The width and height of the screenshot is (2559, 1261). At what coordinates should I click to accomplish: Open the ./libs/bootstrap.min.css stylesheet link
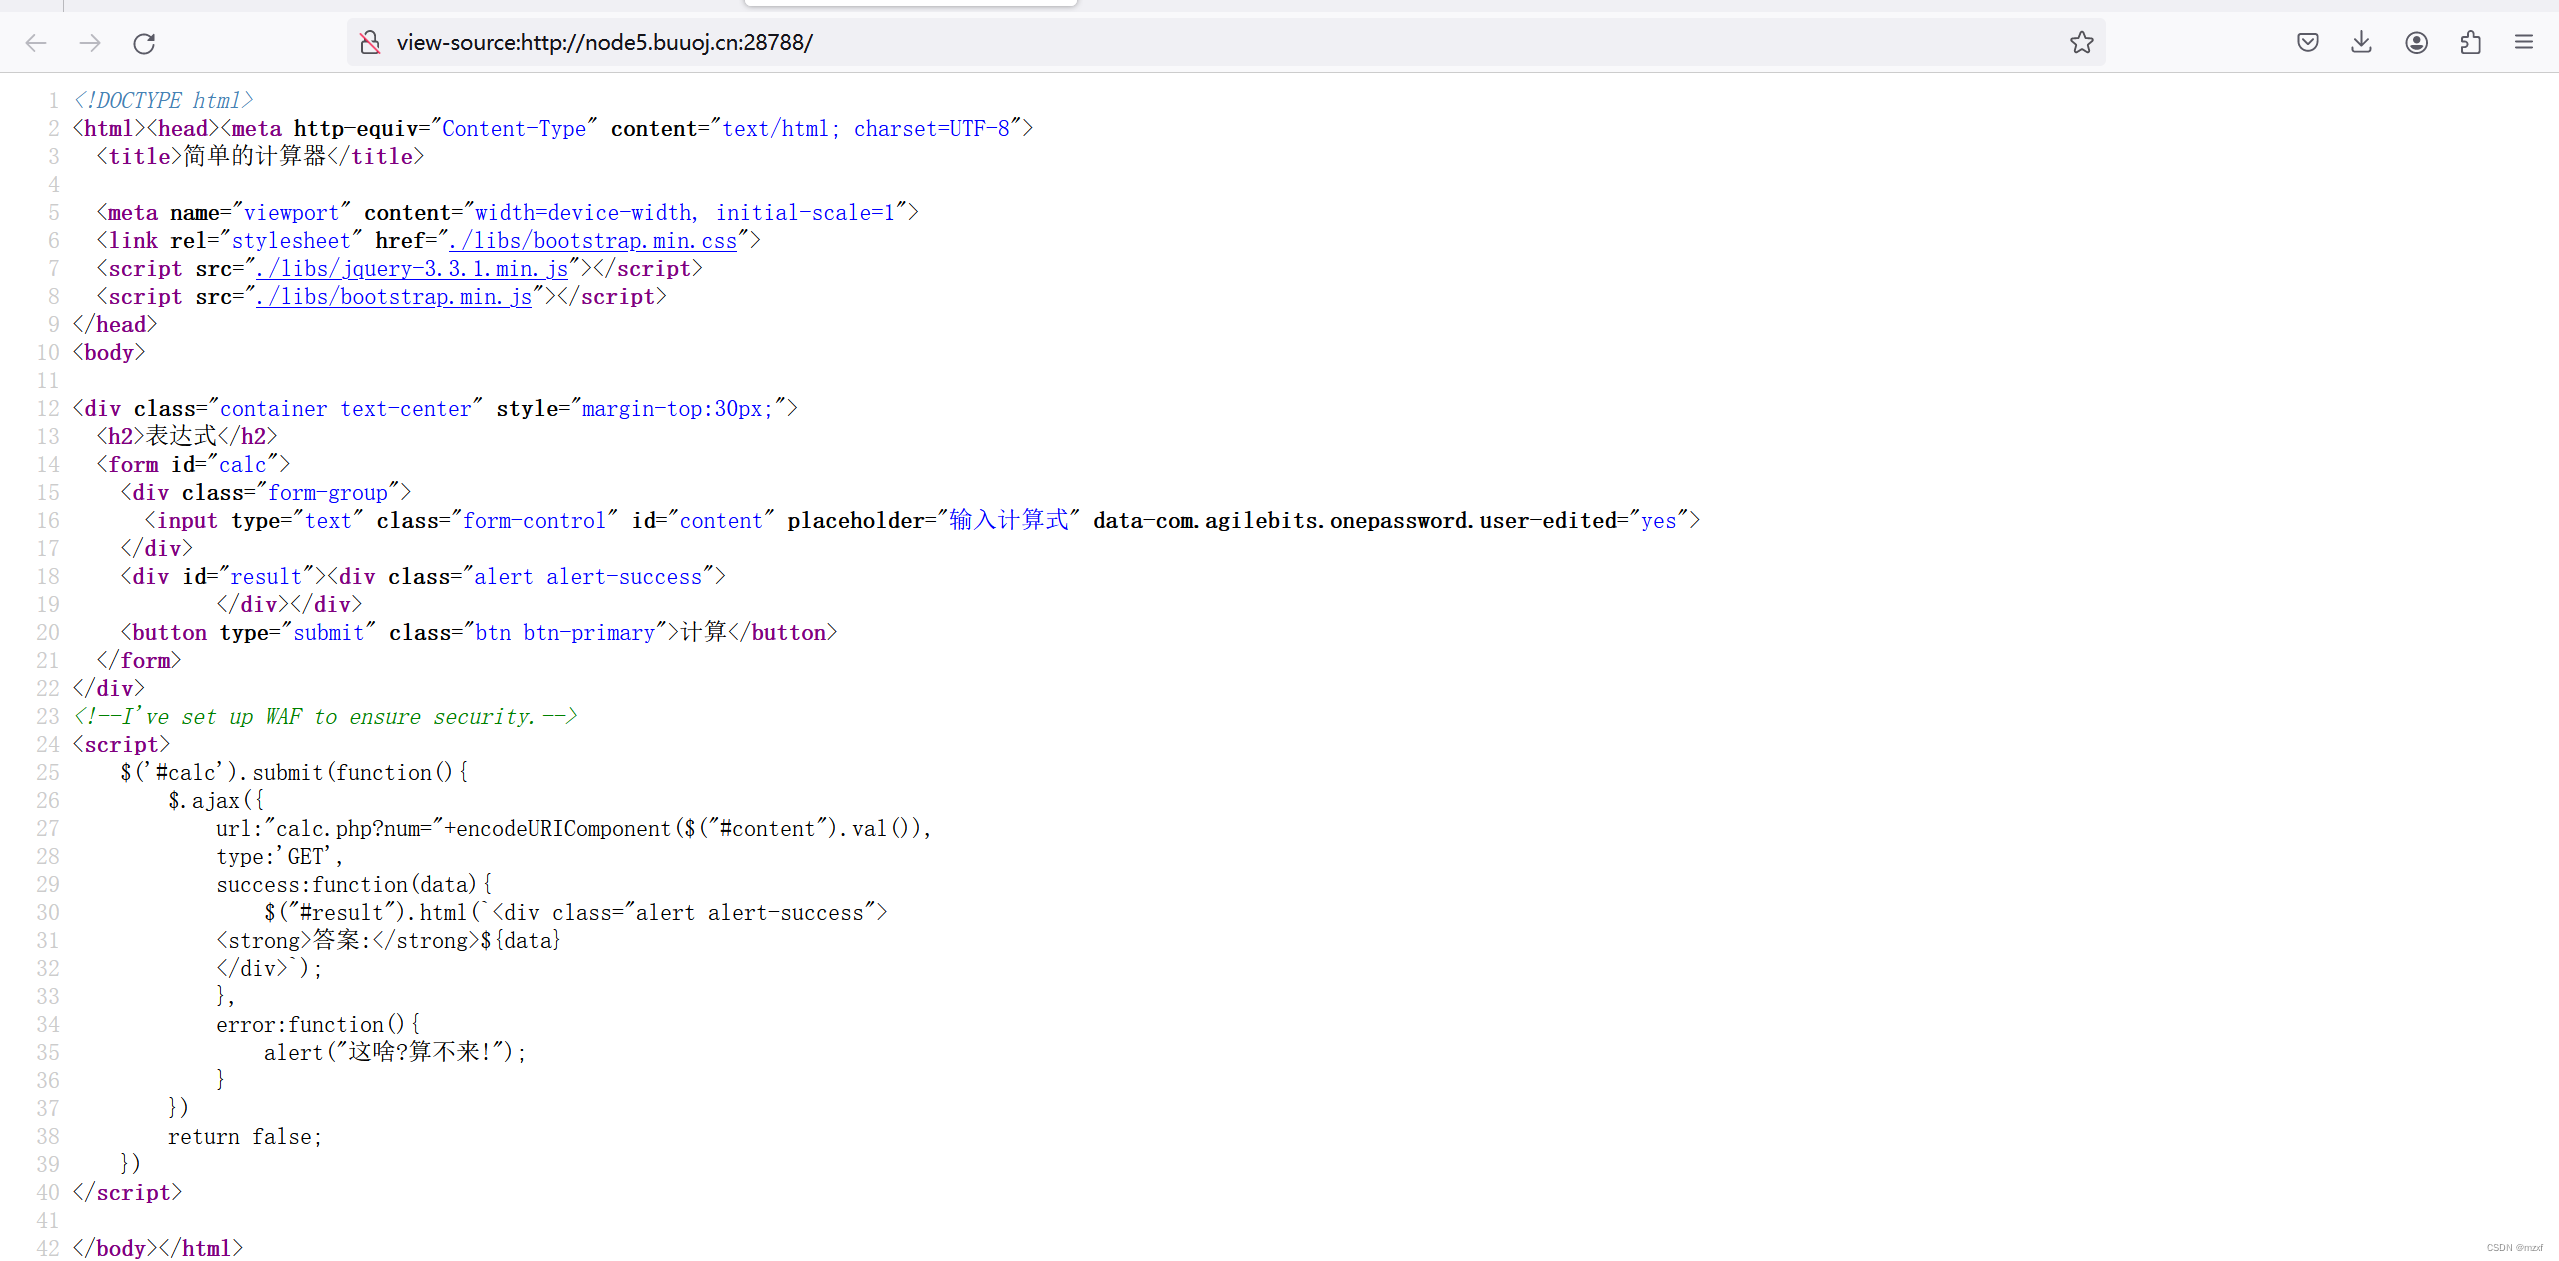point(596,240)
